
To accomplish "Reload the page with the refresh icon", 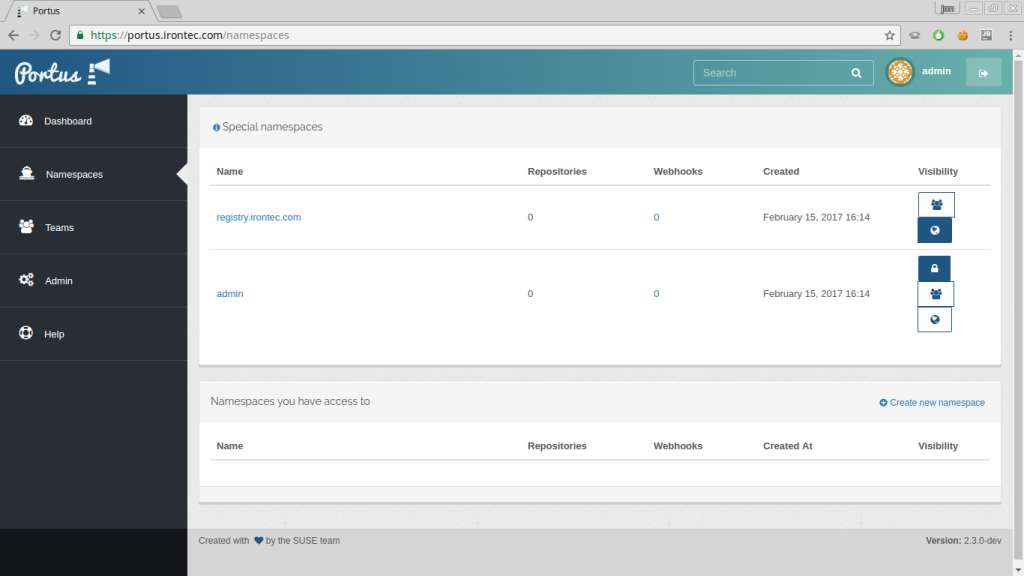I will pos(55,34).
